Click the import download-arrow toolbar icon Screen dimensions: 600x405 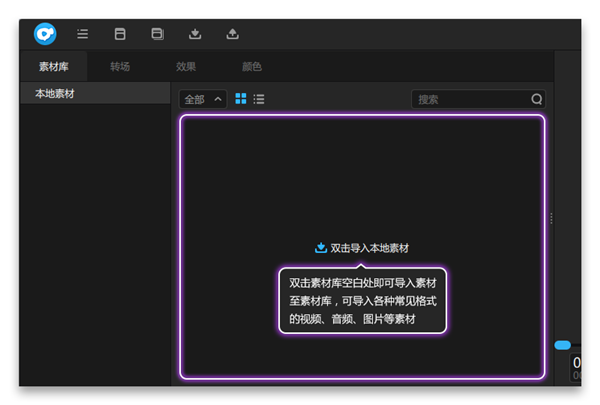[195, 34]
